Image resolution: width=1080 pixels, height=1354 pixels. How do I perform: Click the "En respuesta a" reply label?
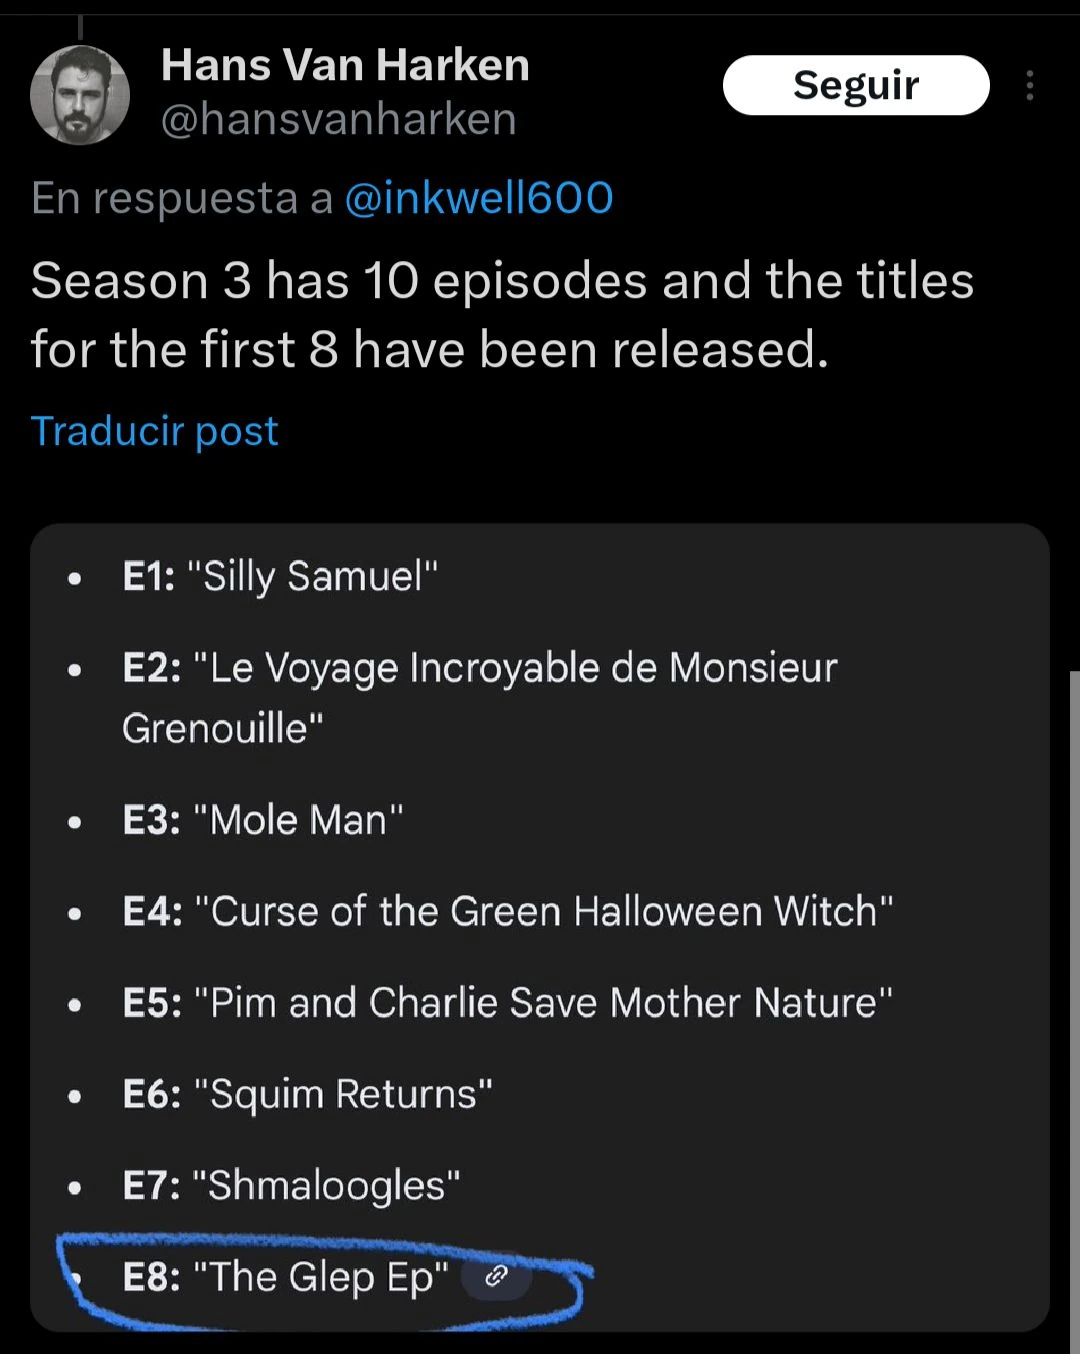point(181,198)
